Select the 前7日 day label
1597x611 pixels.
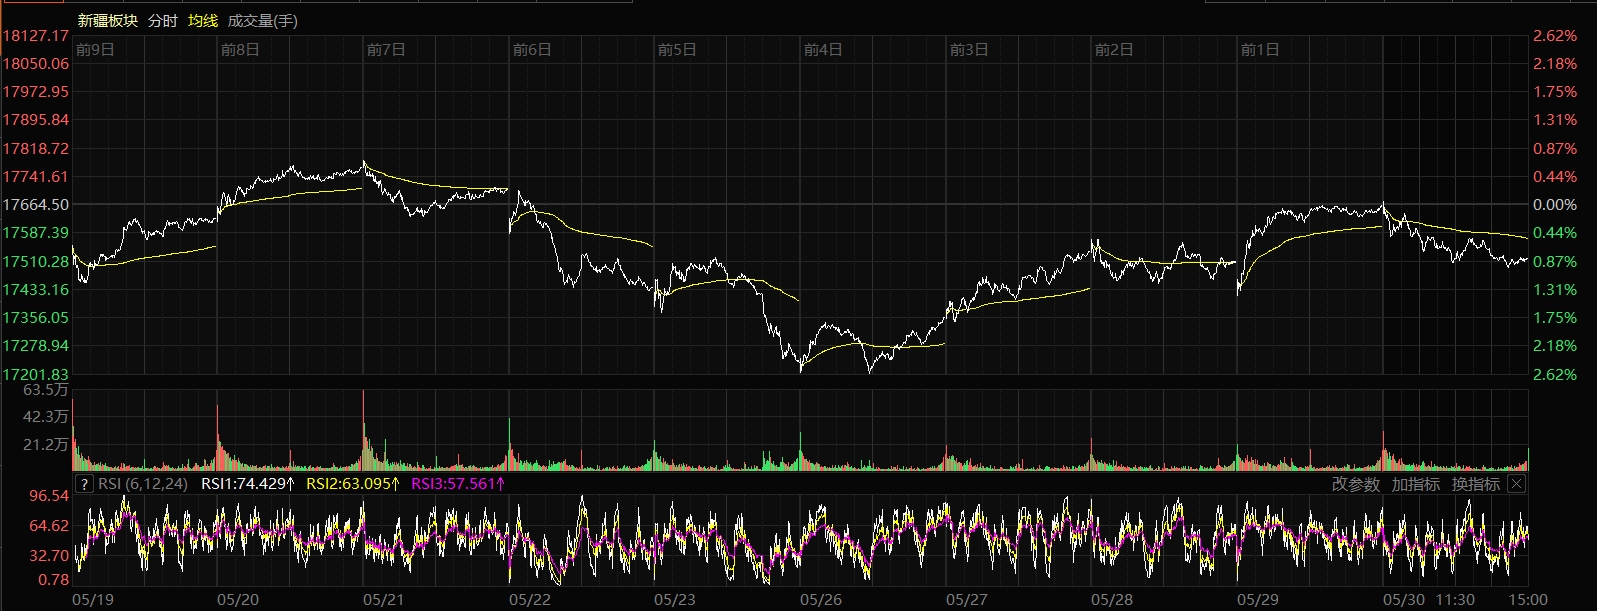coord(386,49)
